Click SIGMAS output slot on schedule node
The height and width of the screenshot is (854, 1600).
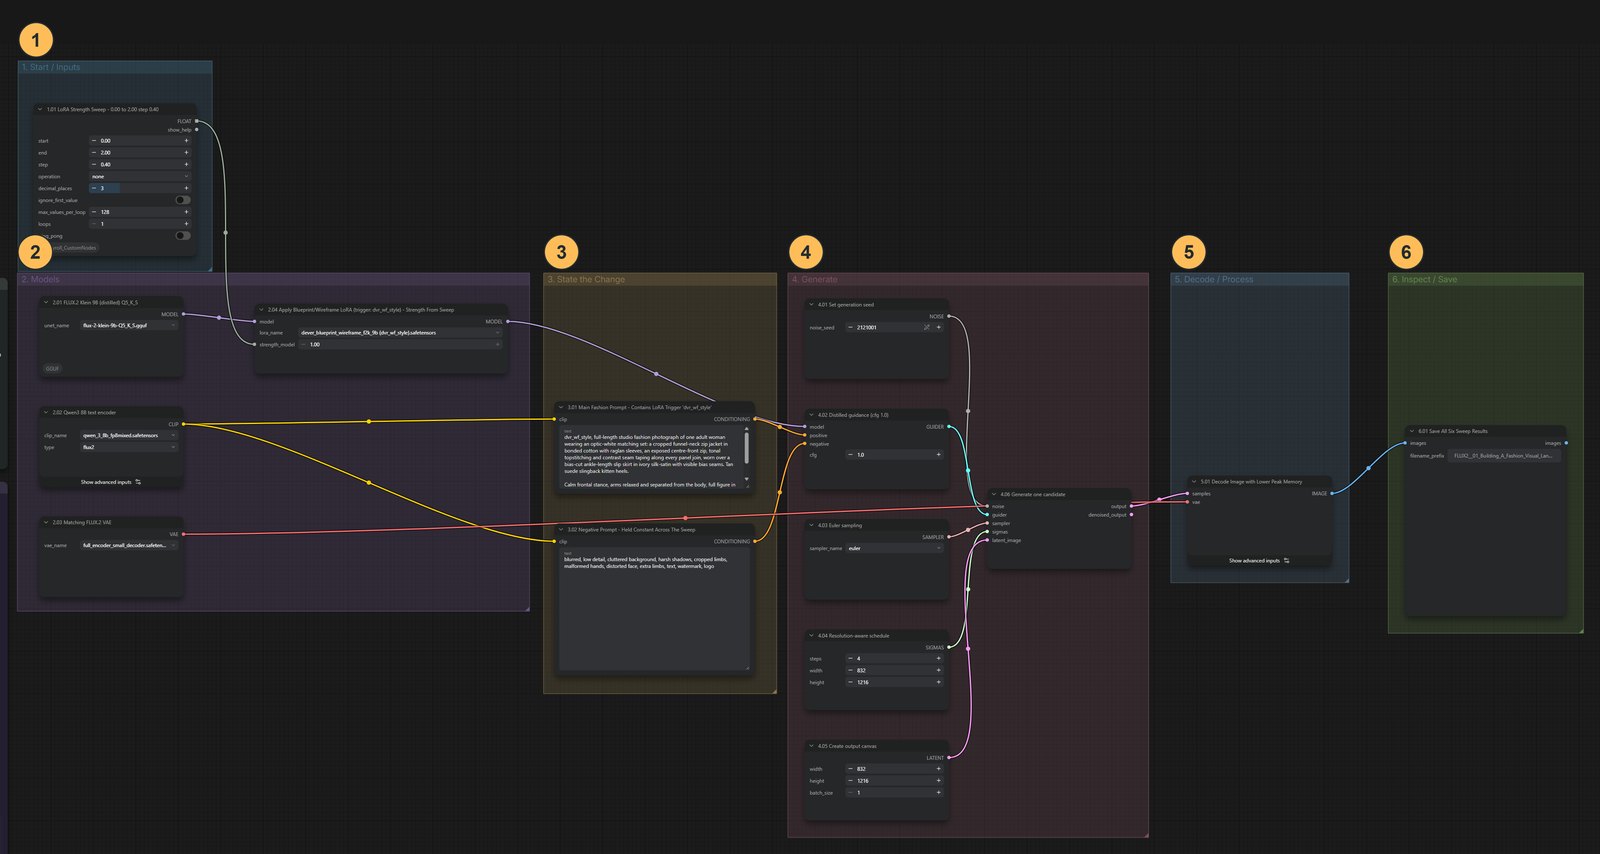point(948,647)
